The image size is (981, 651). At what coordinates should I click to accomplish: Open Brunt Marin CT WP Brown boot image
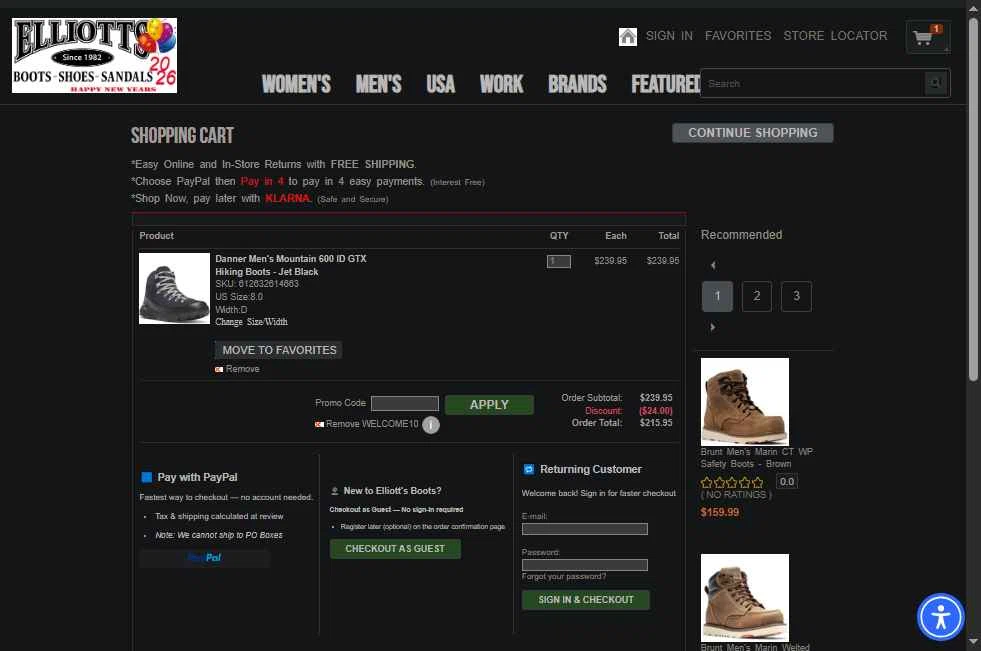[x=745, y=401]
